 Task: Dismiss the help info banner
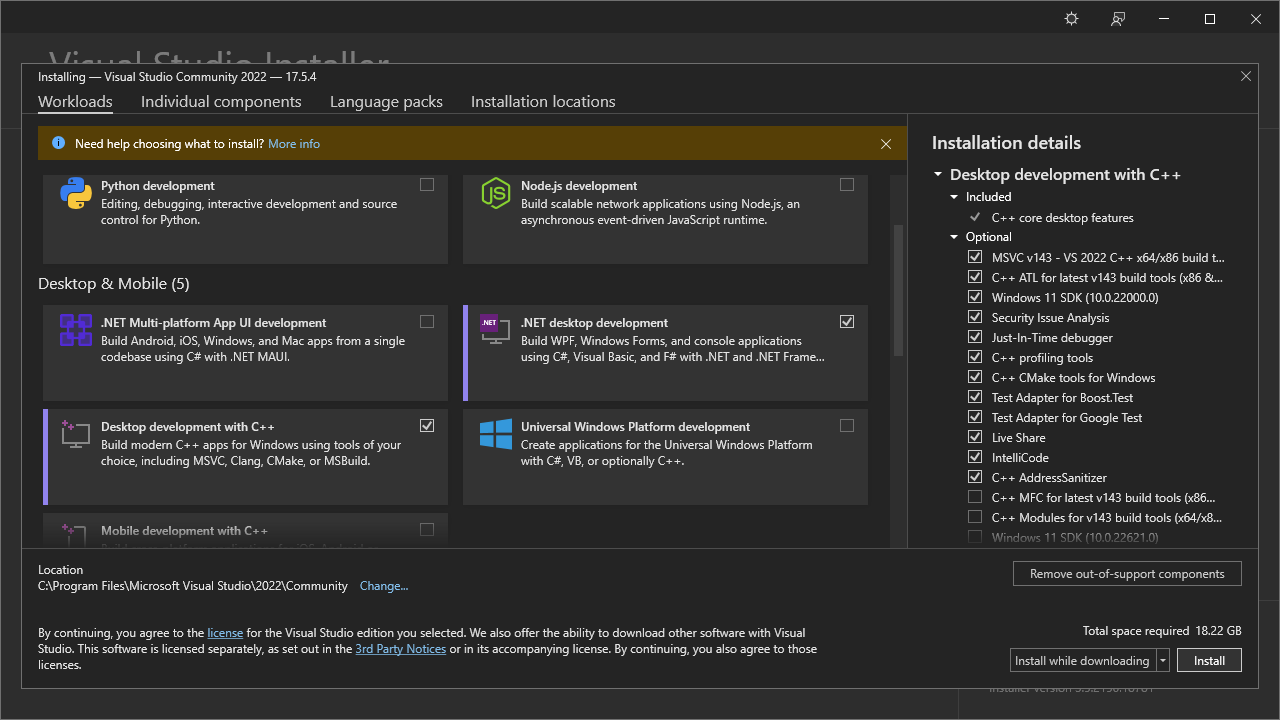(x=886, y=144)
